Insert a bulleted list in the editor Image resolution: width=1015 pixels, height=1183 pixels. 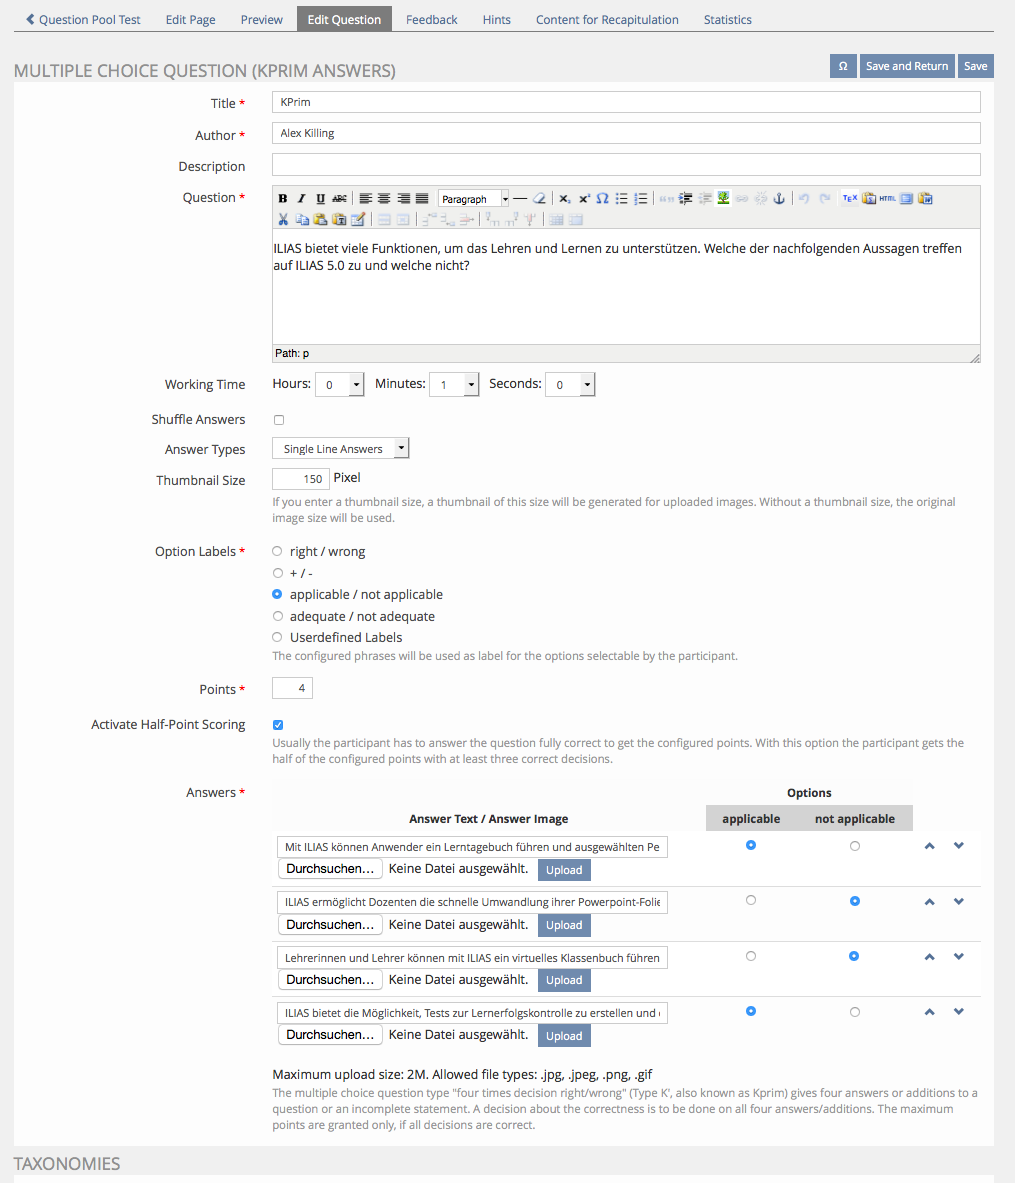pyautogui.click(x=622, y=199)
